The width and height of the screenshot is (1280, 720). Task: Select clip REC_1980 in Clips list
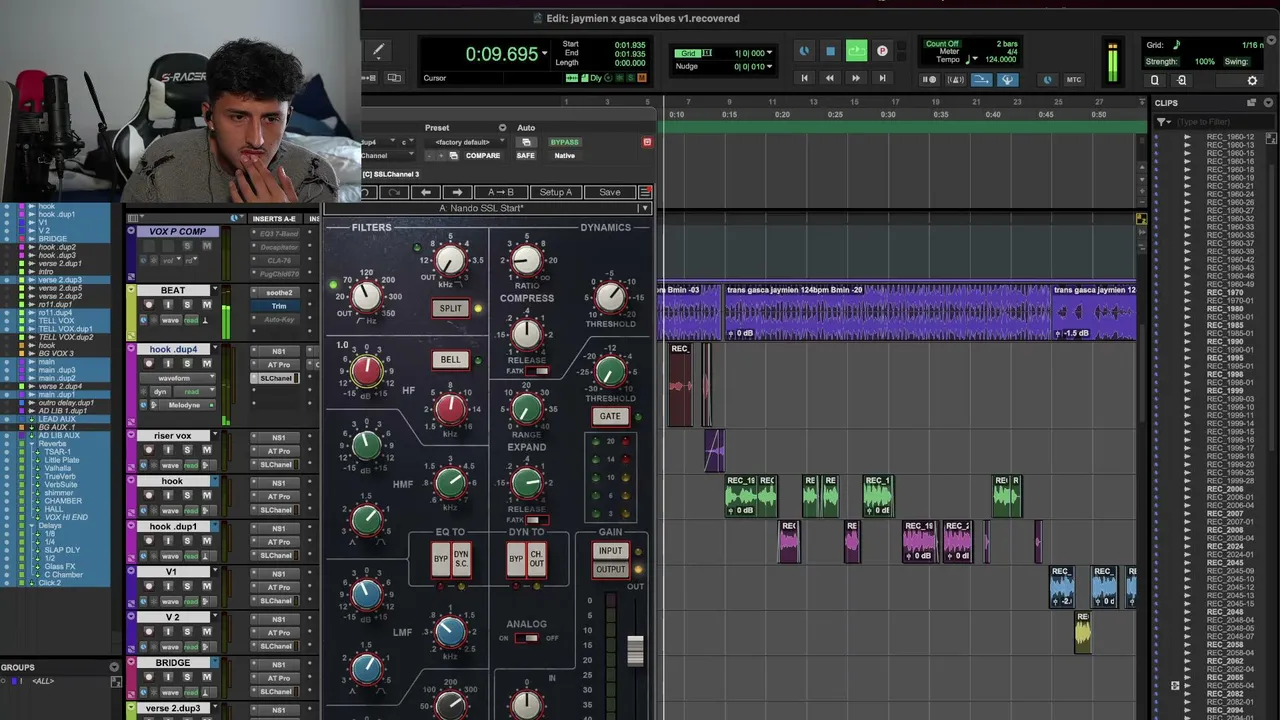pyautogui.click(x=1225, y=309)
